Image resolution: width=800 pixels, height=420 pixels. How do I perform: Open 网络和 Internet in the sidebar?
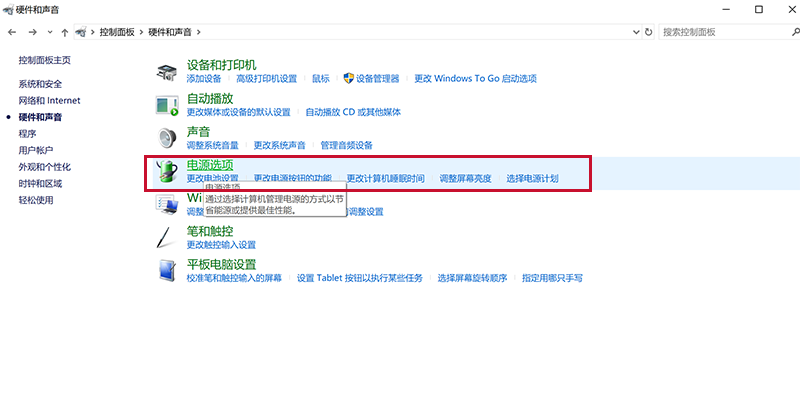[49, 101]
